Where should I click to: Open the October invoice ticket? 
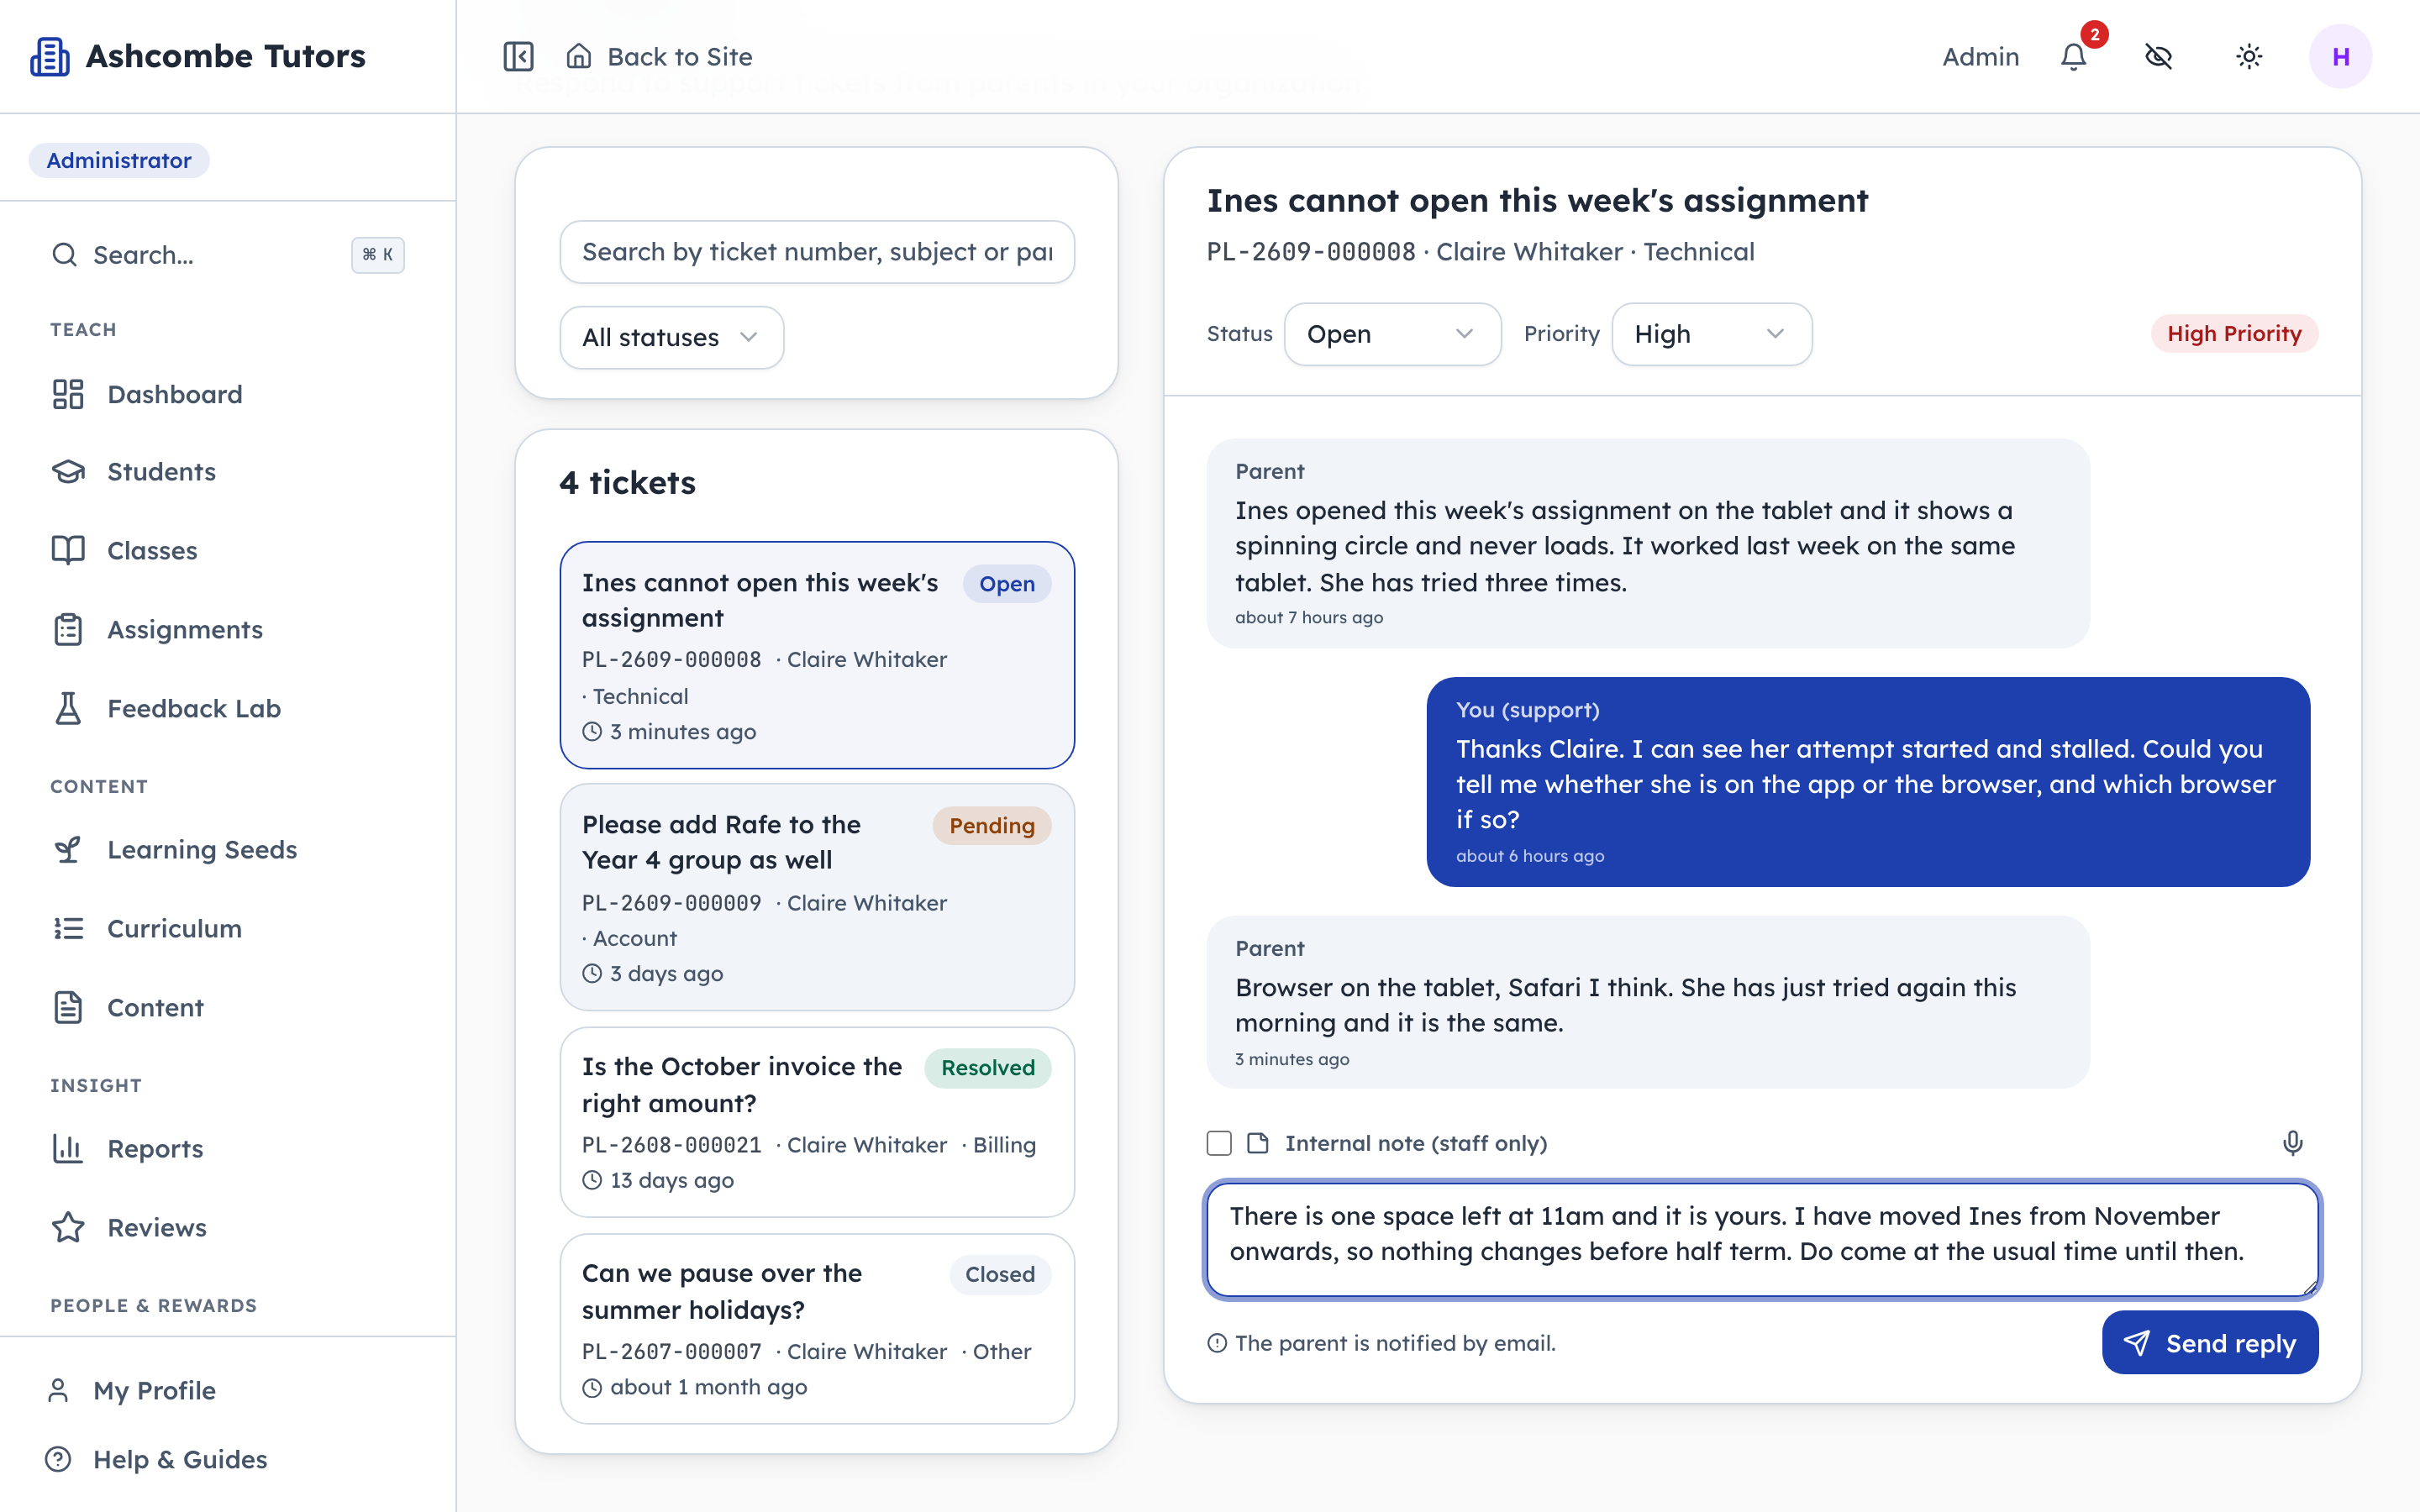coord(817,1122)
